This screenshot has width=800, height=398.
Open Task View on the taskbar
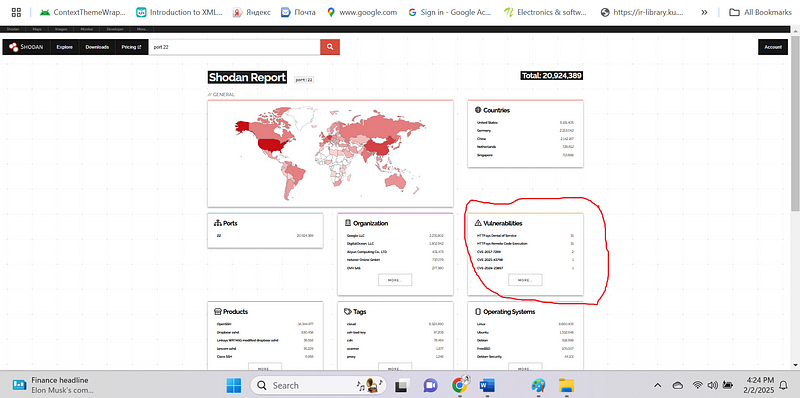[403, 385]
